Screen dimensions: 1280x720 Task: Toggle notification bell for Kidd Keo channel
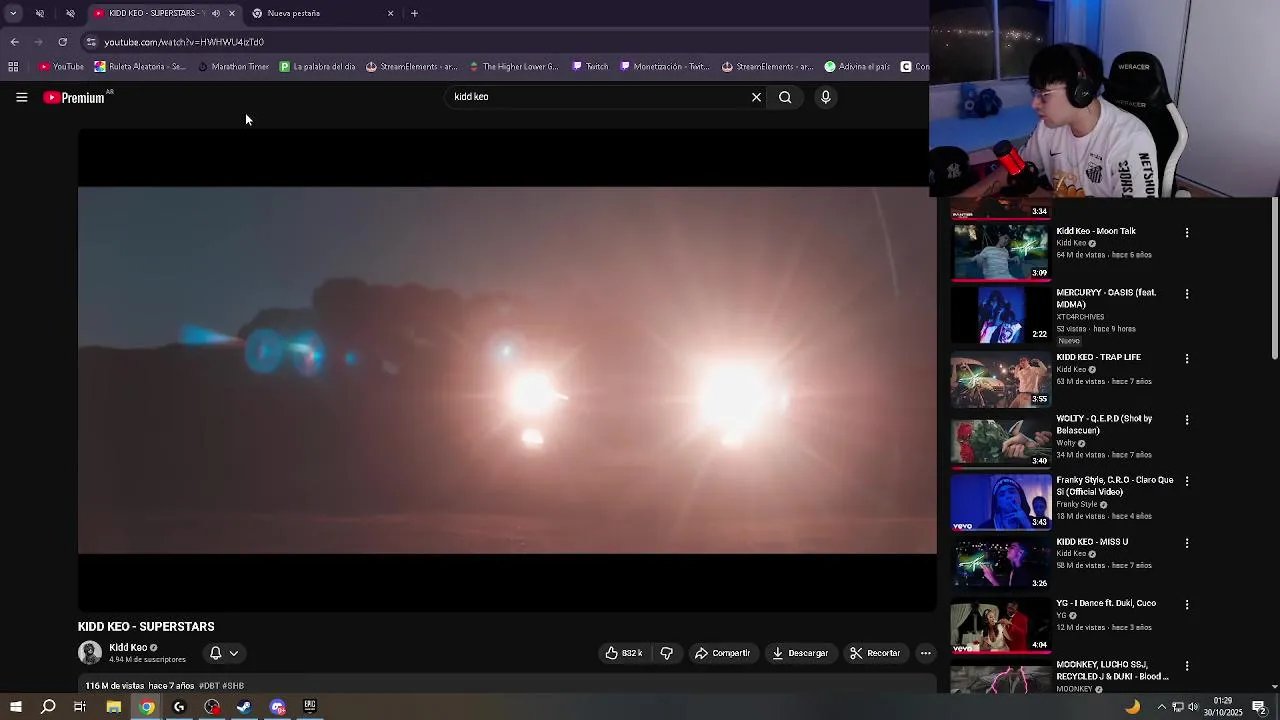point(215,653)
